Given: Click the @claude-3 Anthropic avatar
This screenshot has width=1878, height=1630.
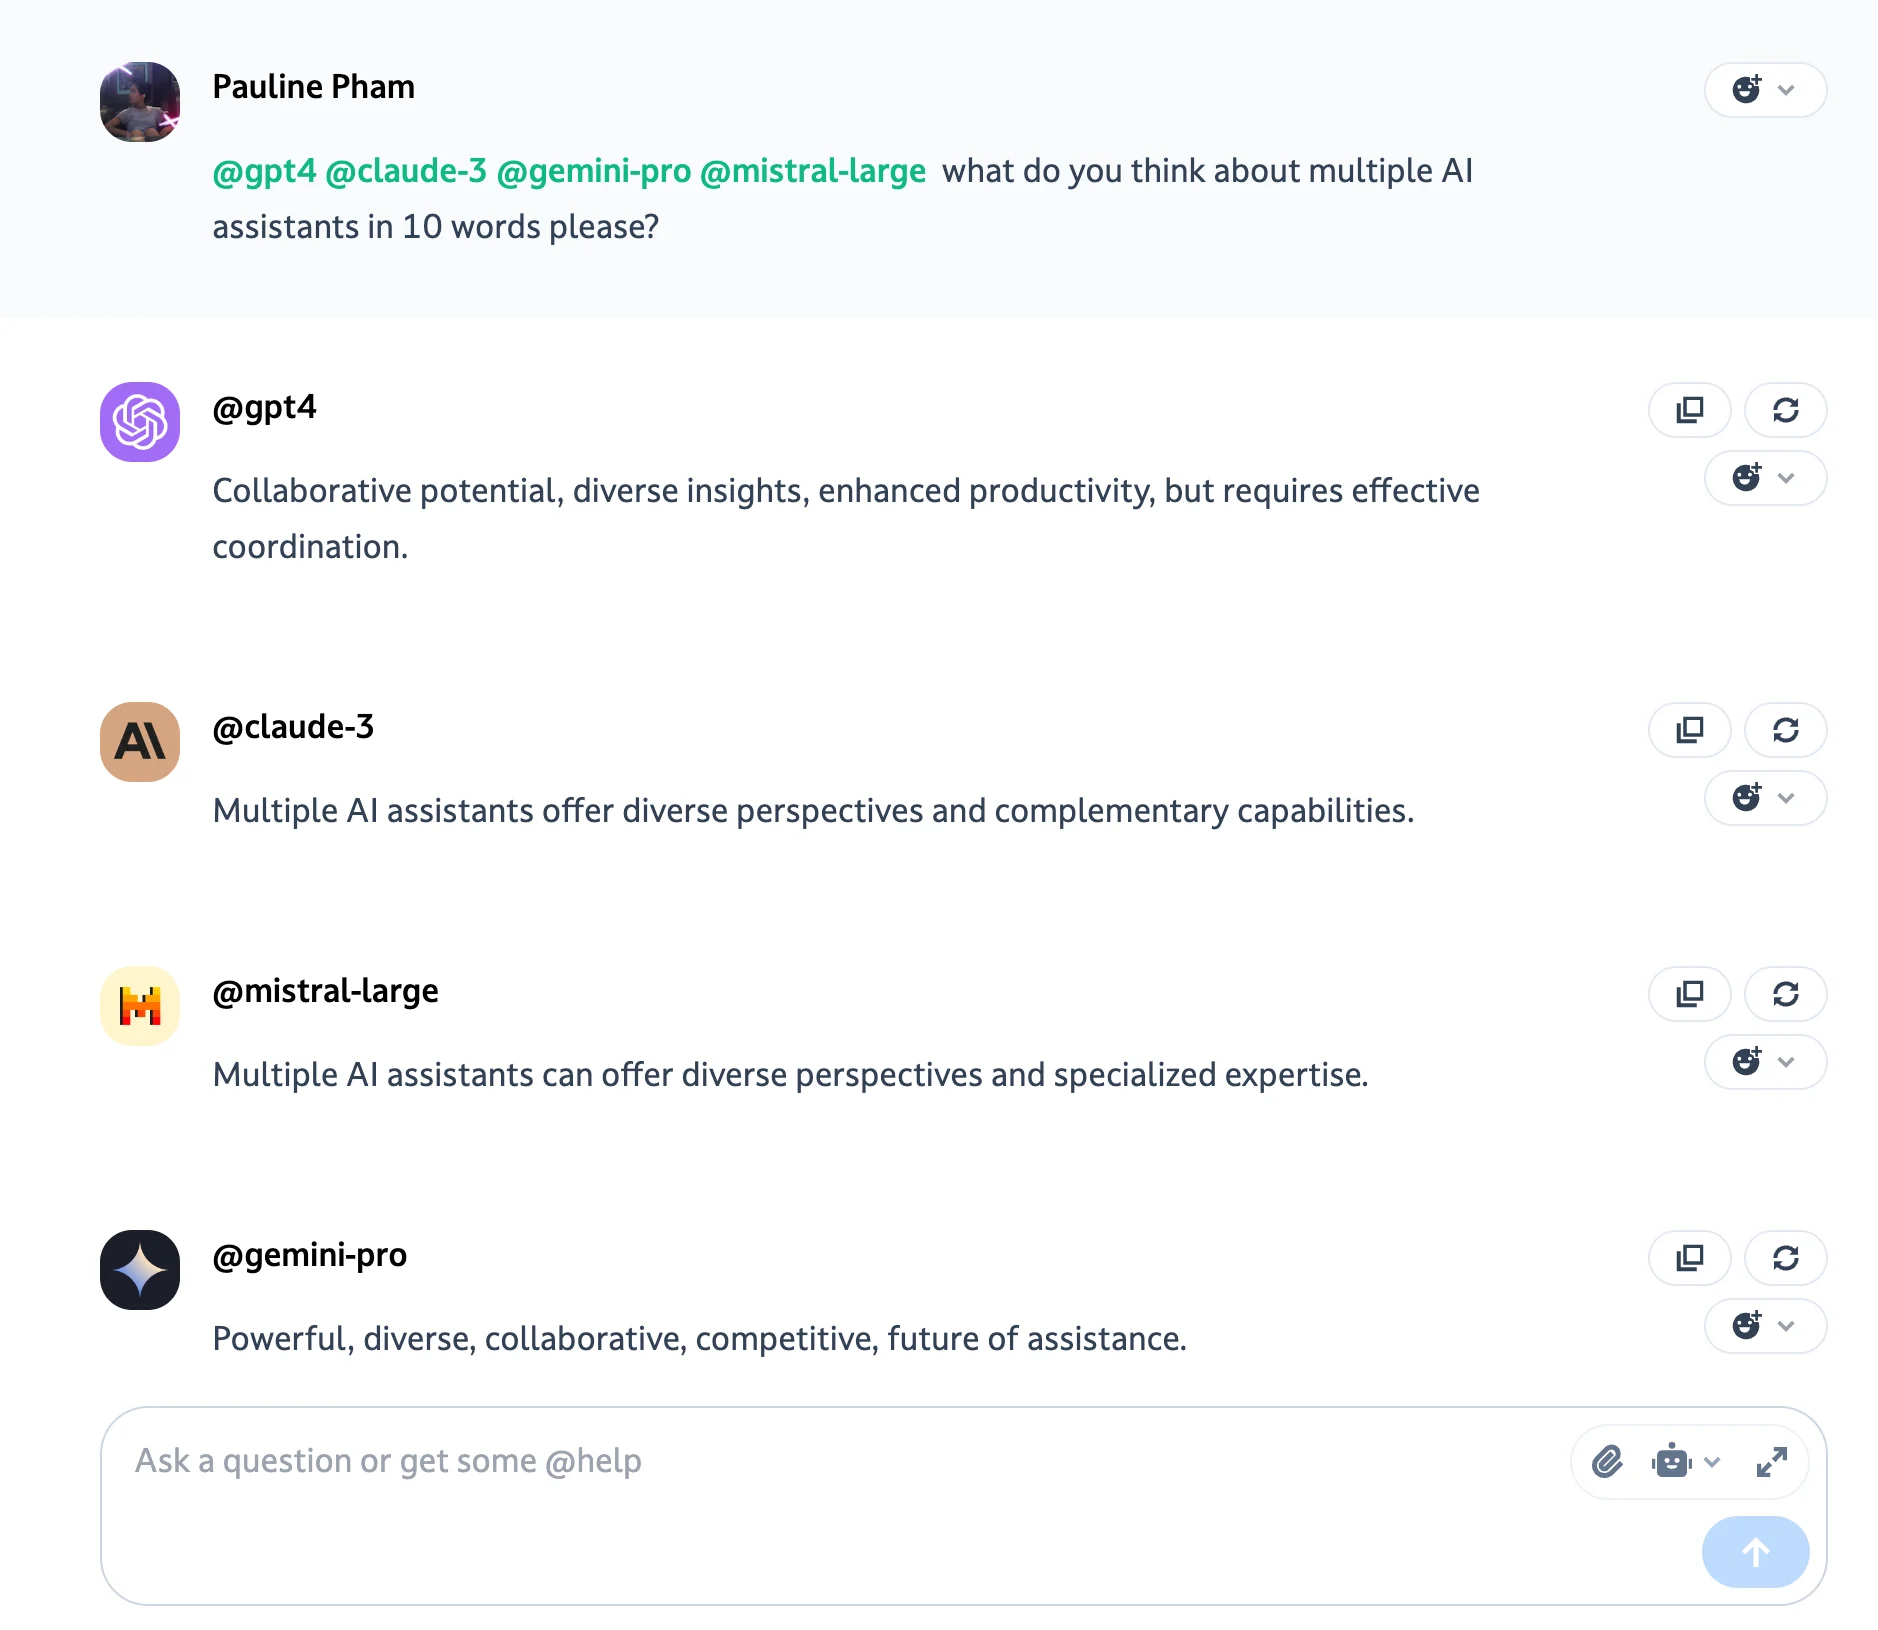Looking at the screenshot, I should [x=139, y=742].
